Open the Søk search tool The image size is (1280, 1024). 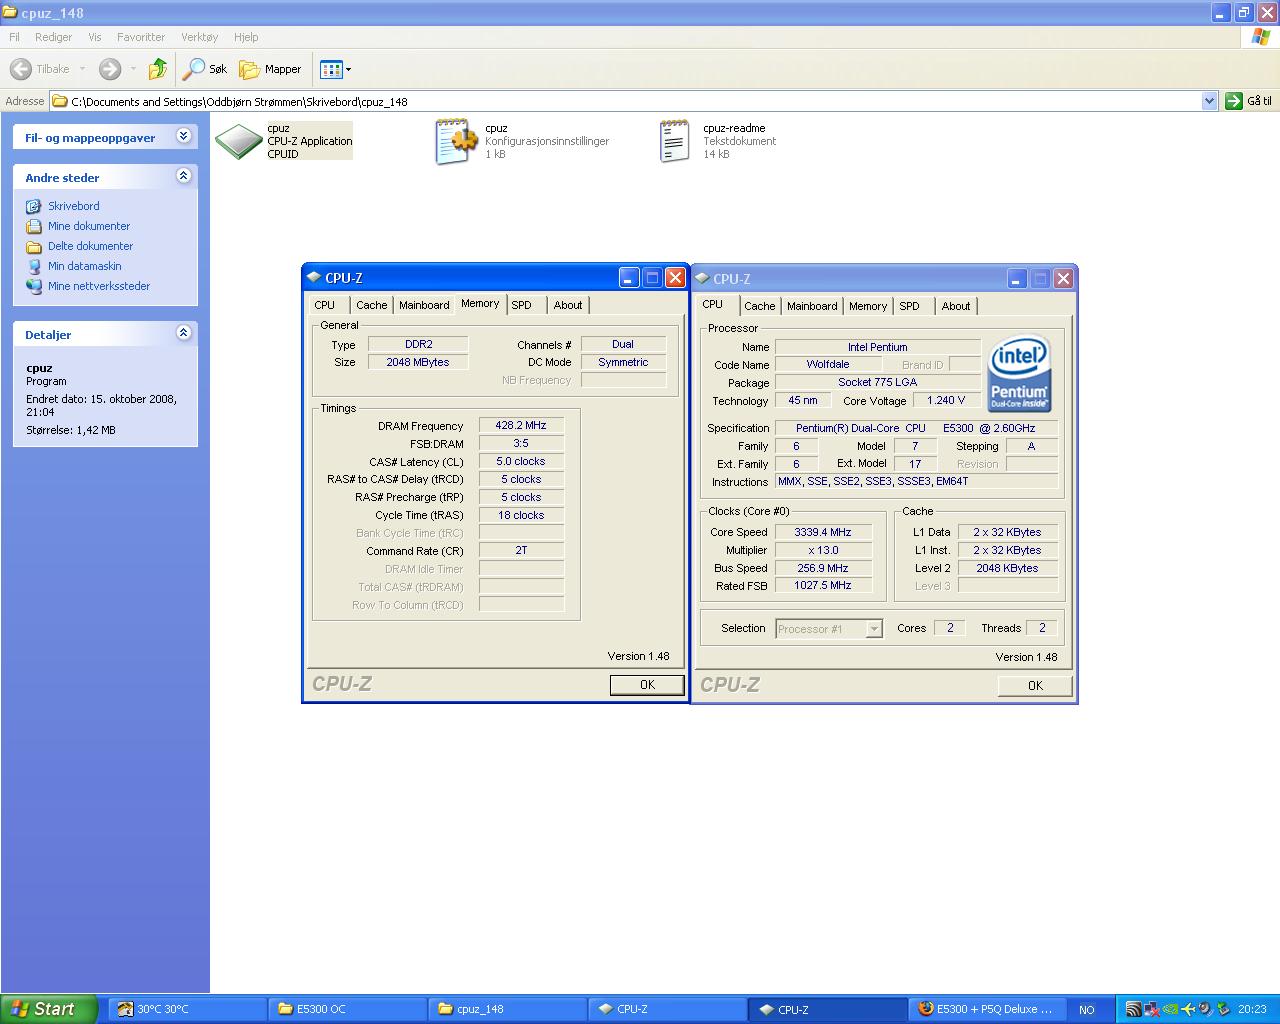pos(205,69)
